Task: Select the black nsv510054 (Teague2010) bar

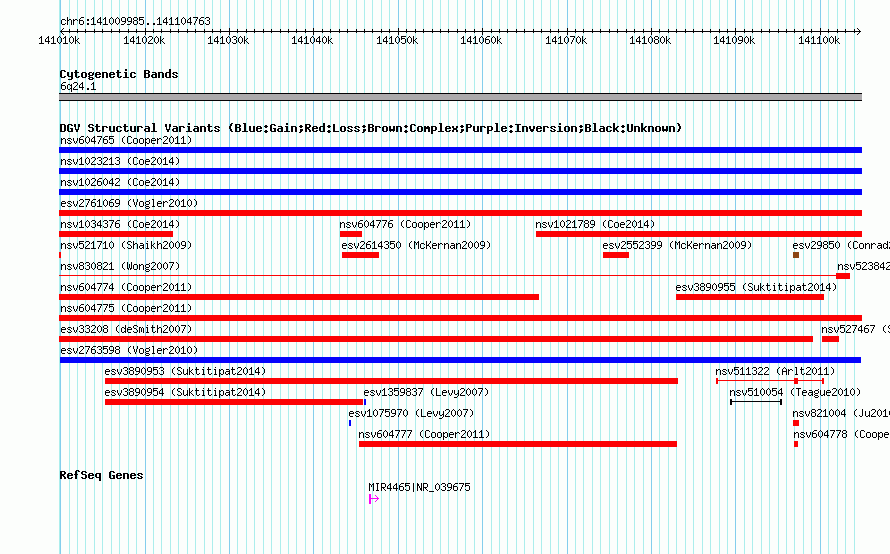Action: tap(756, 402)
